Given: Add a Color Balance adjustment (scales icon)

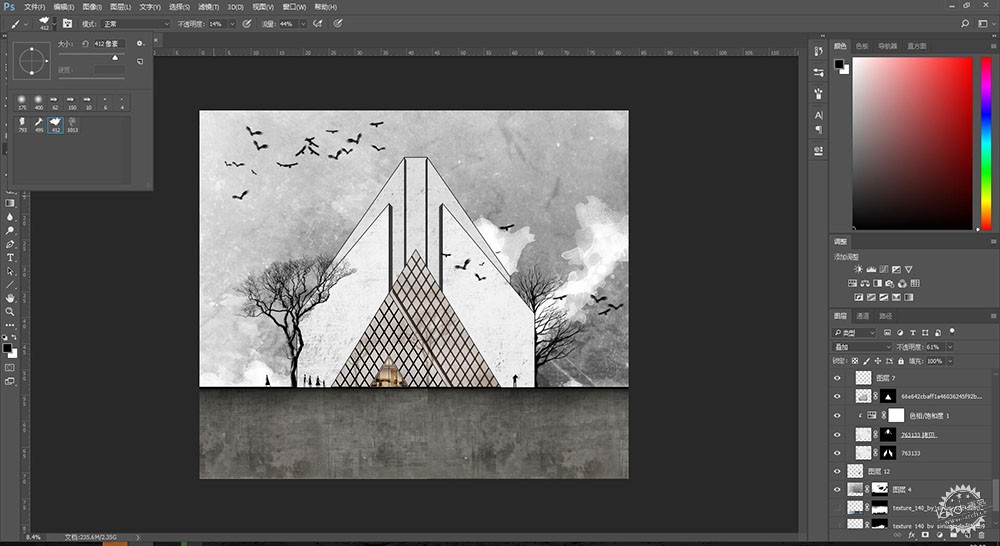Looking at the screenshot, I should [865, 283].
